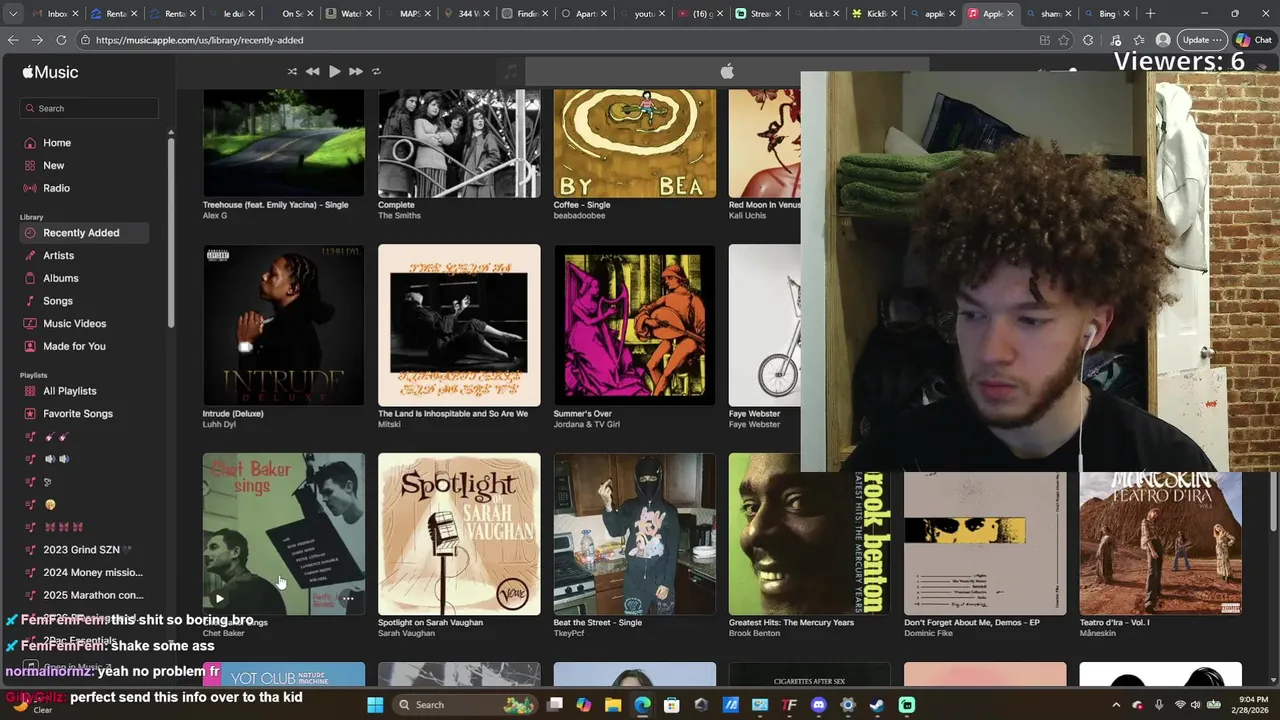Open the bookmark star in address bar
Screen dimensions: 1280x720
(1063, 40)
